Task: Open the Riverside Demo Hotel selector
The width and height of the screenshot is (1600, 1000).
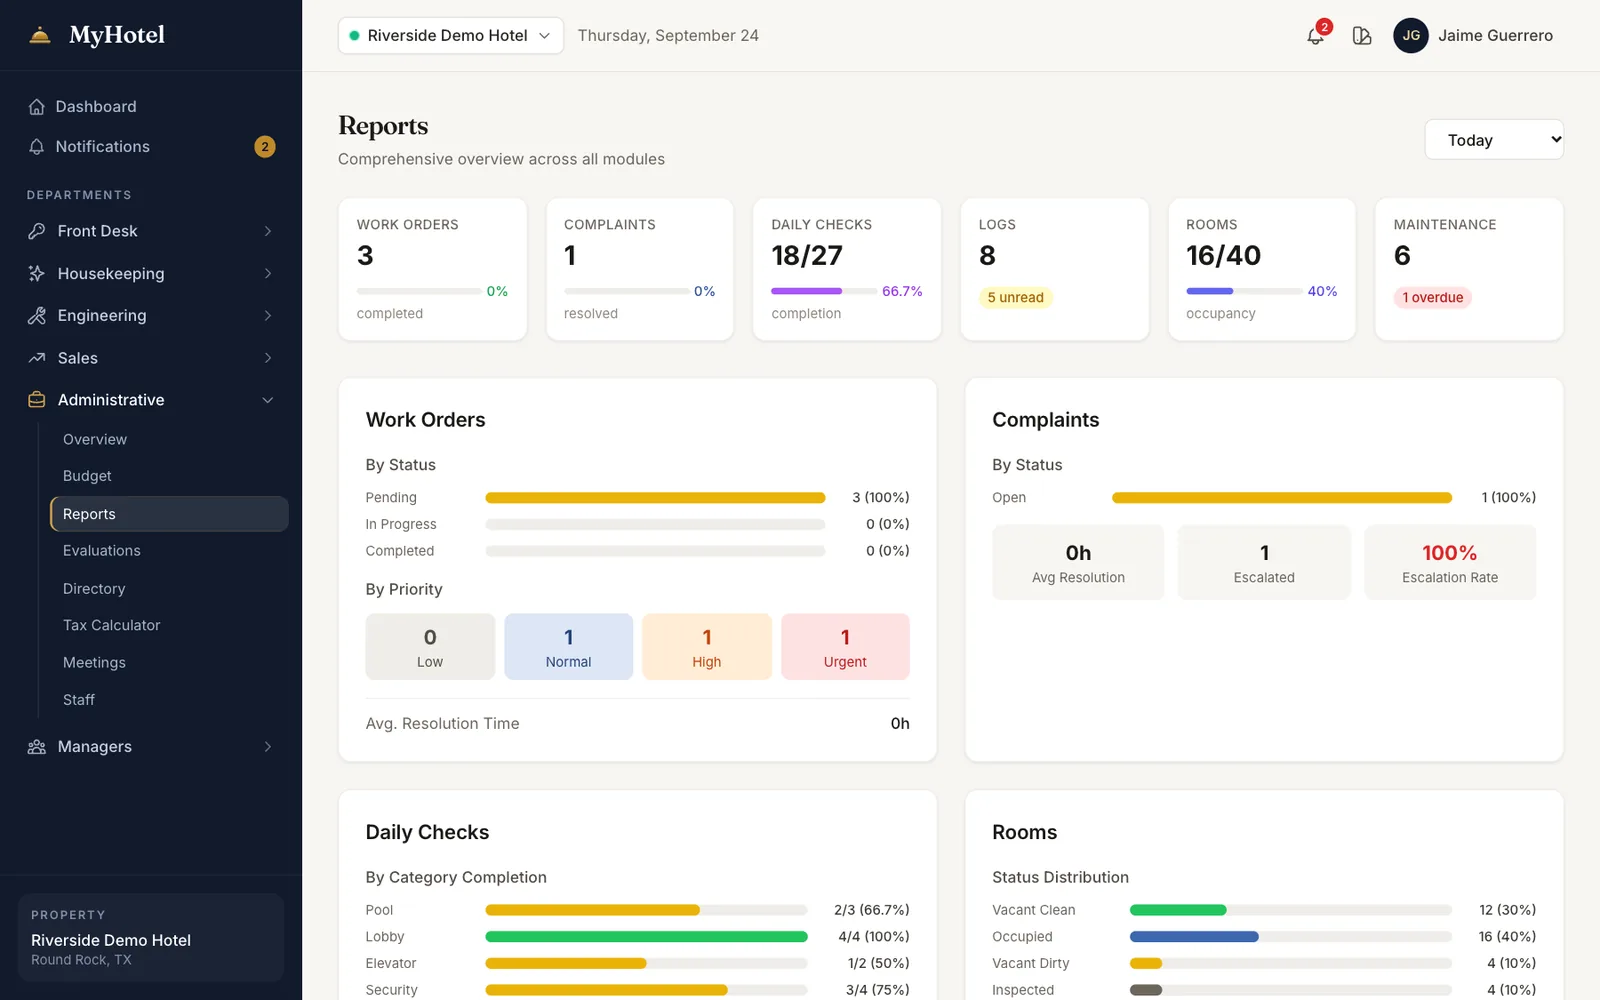Action: [x=451, y=36]
